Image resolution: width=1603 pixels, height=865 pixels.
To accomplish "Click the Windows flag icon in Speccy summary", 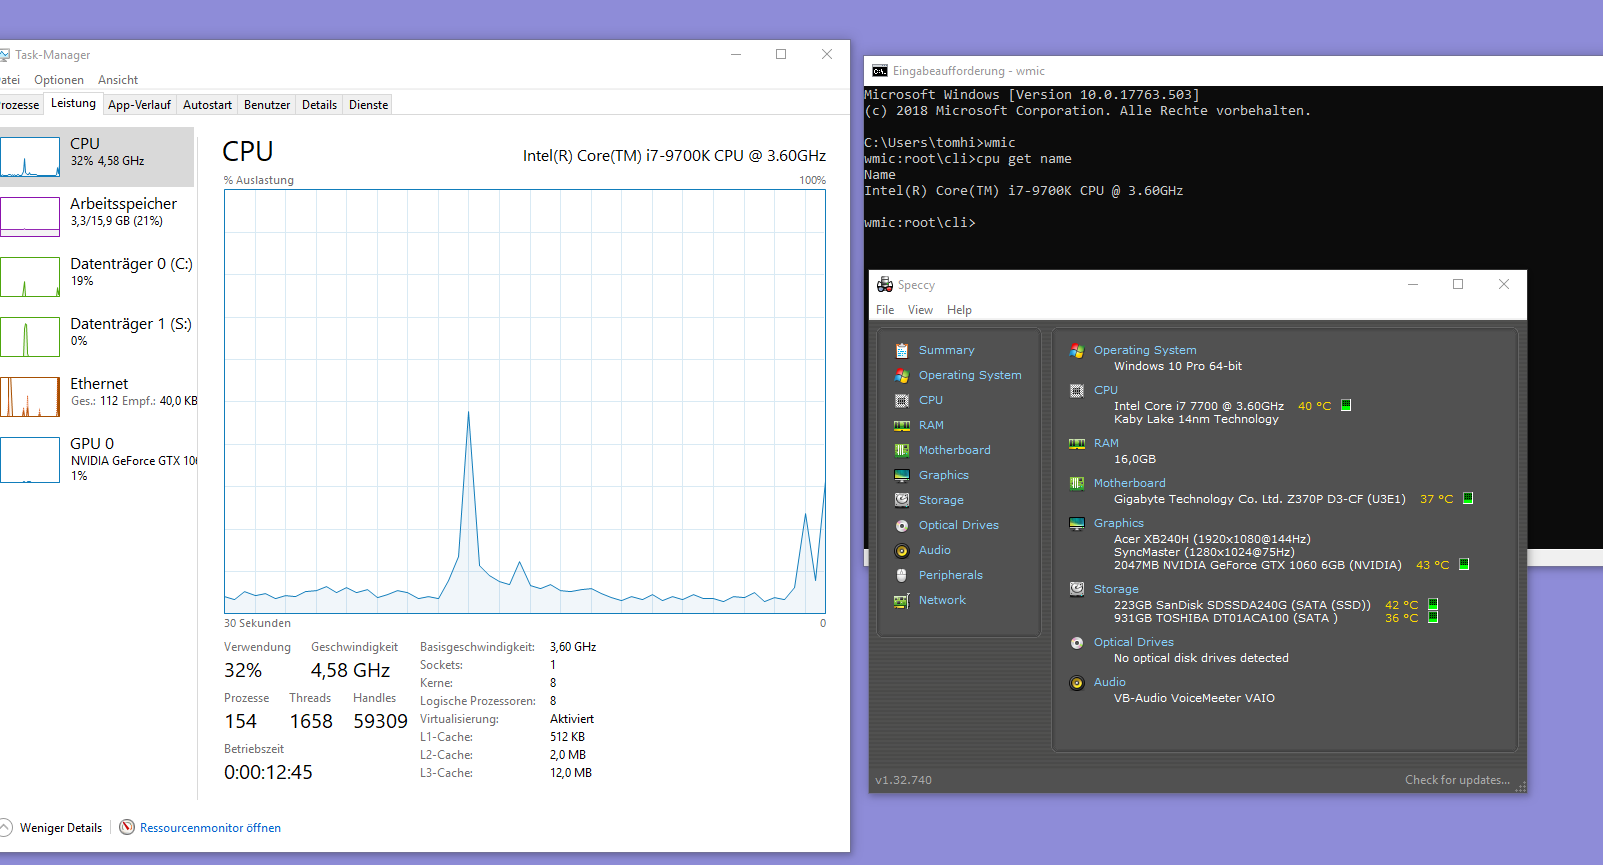I will click(1076, 350).
